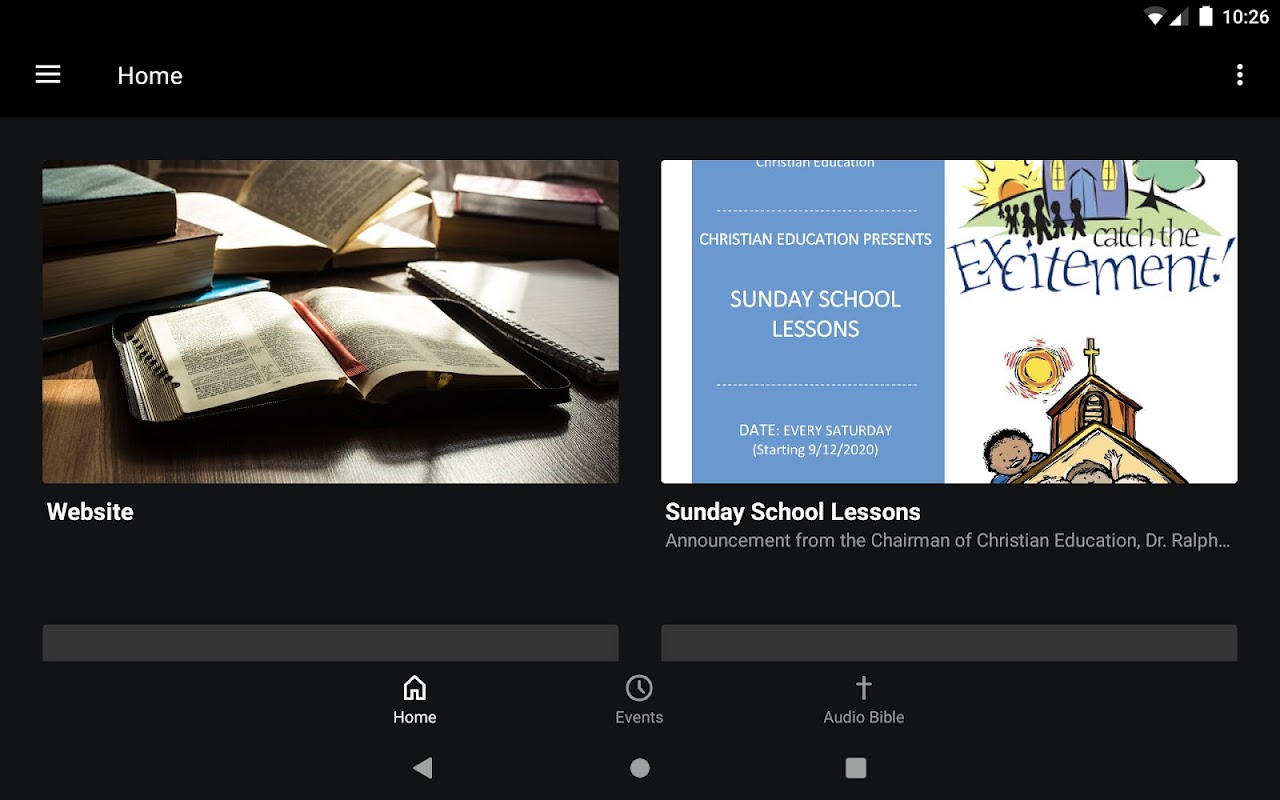The image size is (1280, 800).
Task: Tap the Android back triangle
Action: [x=423, y=768]
